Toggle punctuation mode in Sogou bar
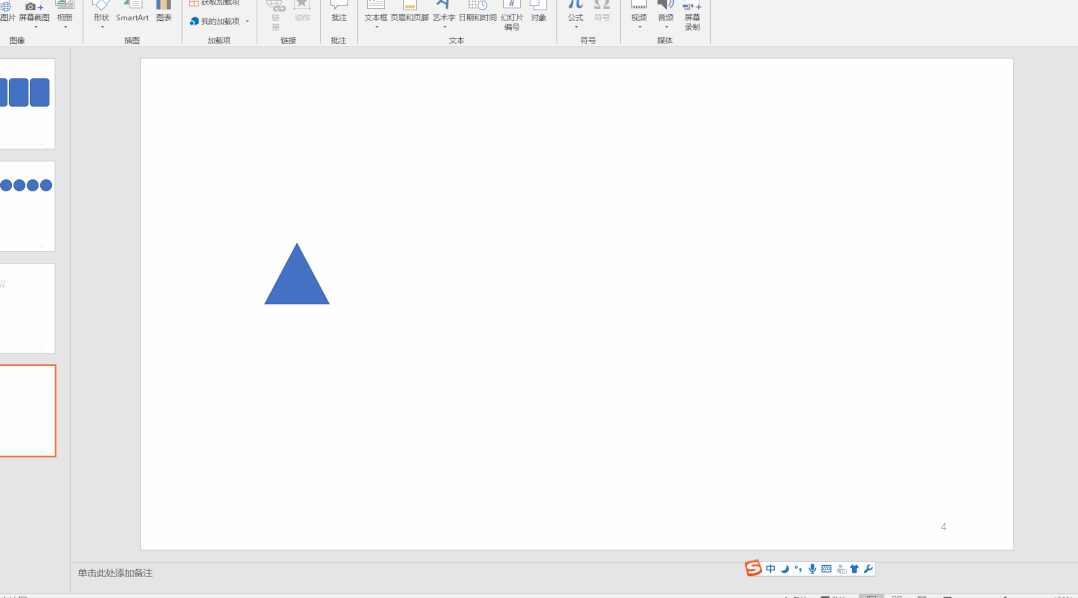 [798, 568]
